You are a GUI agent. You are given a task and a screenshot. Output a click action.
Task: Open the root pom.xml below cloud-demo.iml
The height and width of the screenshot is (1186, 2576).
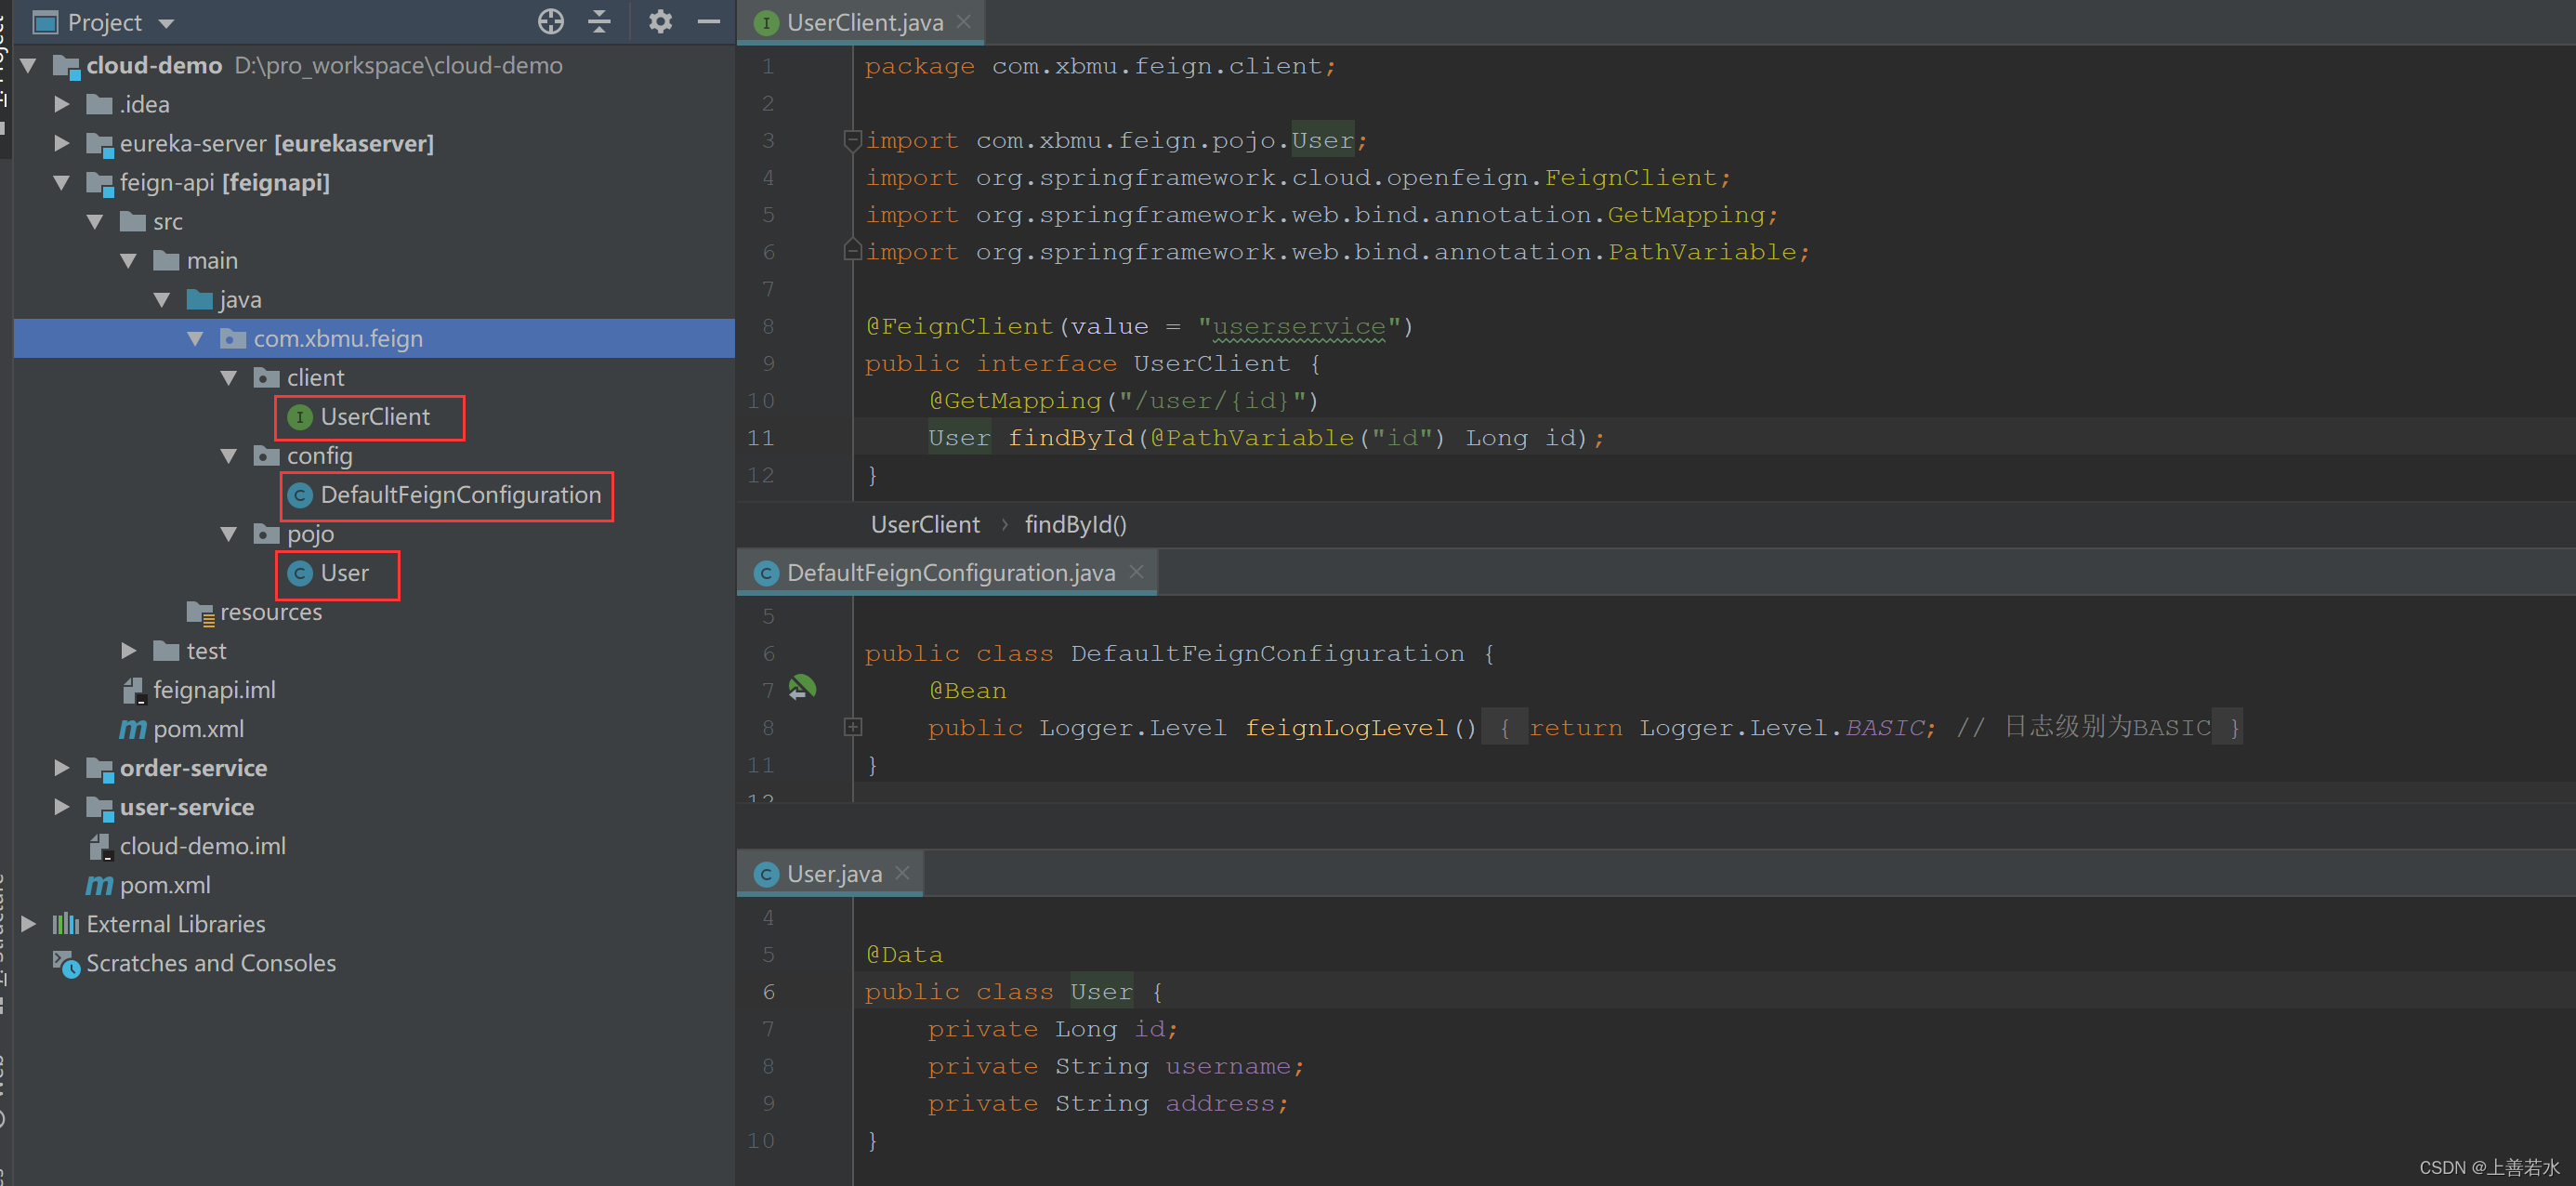click(165, 885)
